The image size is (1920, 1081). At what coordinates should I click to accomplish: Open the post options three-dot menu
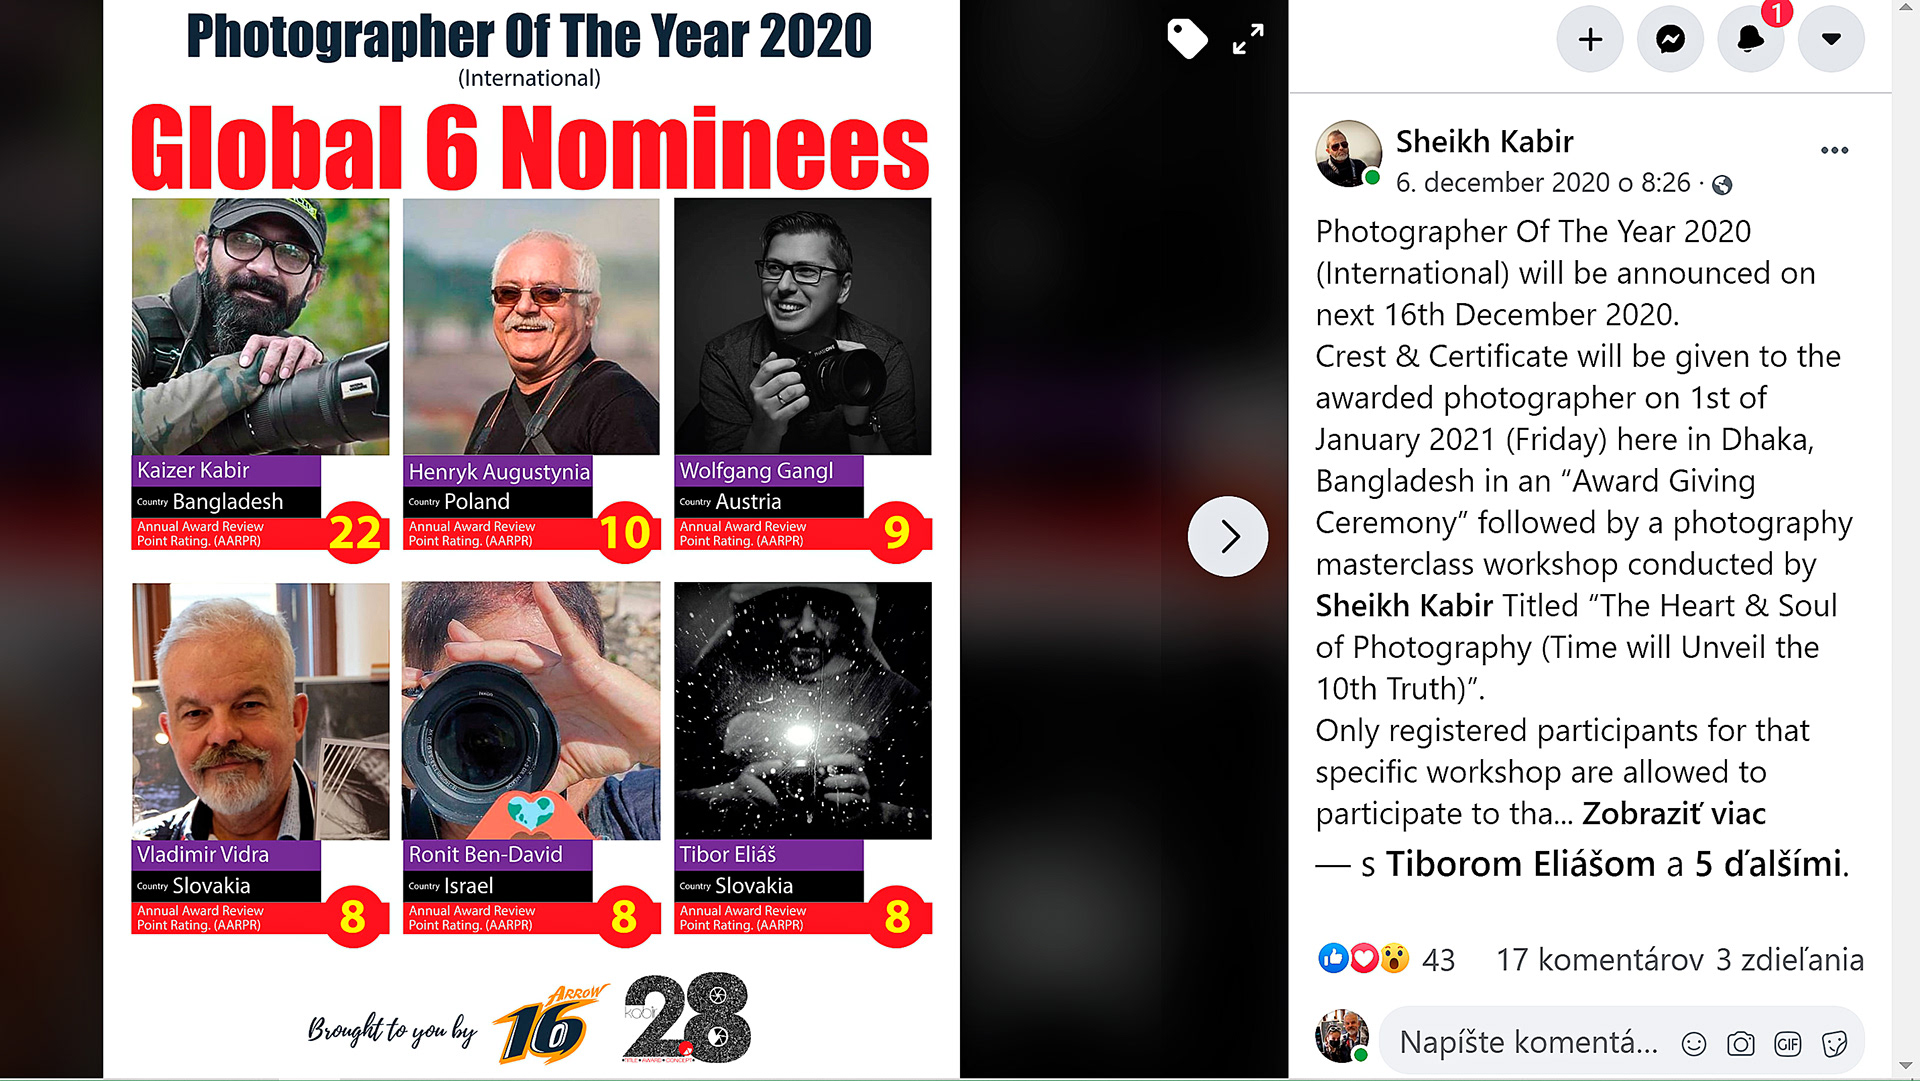coord(1835,150)
